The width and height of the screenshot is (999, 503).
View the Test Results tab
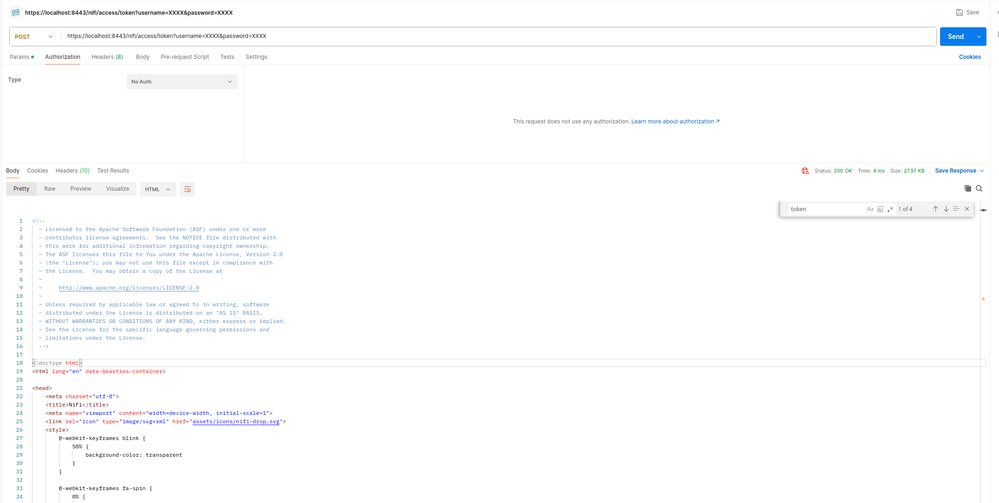point(113,171)
